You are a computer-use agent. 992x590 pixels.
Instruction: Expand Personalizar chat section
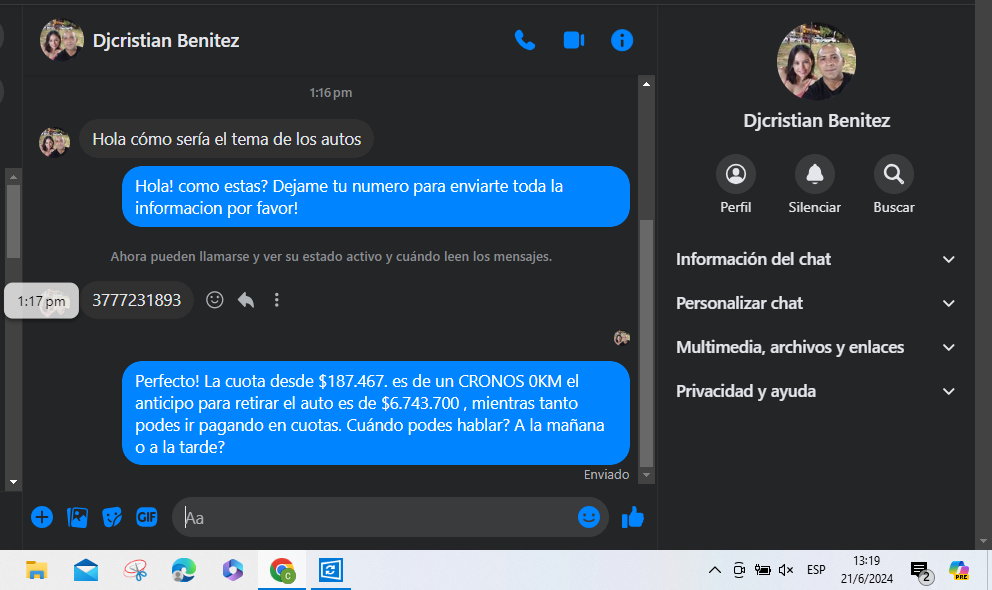click(815, 304)
